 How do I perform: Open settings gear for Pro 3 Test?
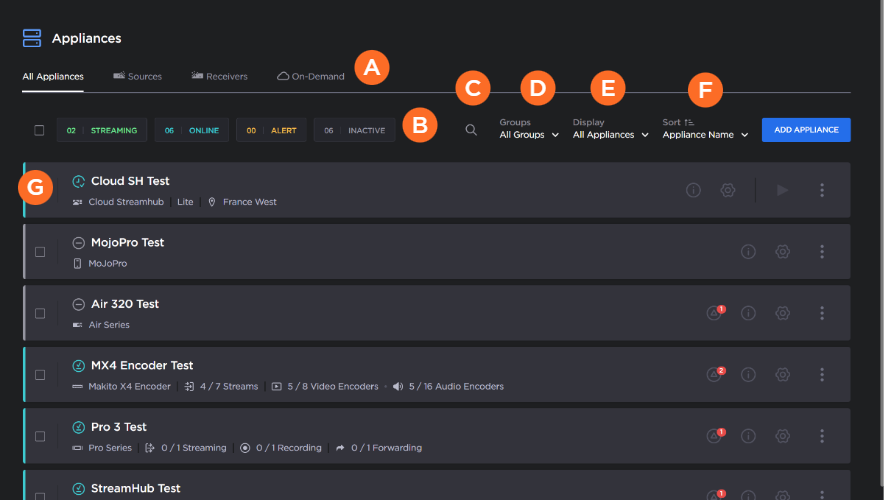pyautogui.click(x=783, y=436)
